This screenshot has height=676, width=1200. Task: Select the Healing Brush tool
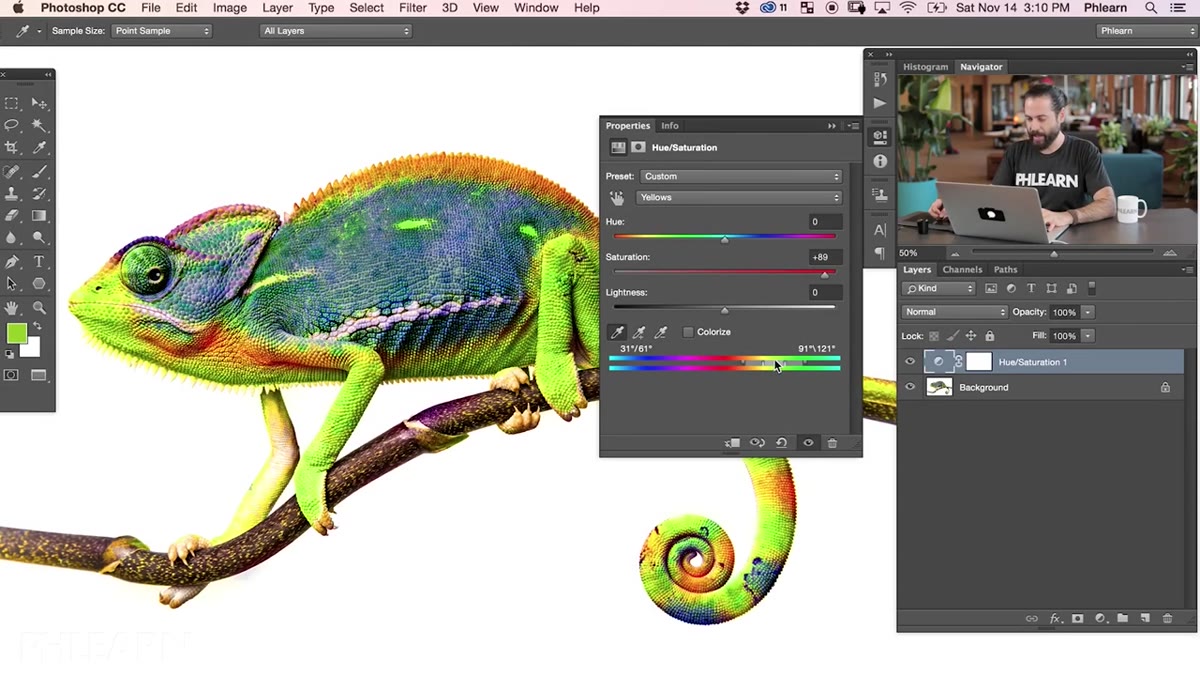[x=12, y=172]
